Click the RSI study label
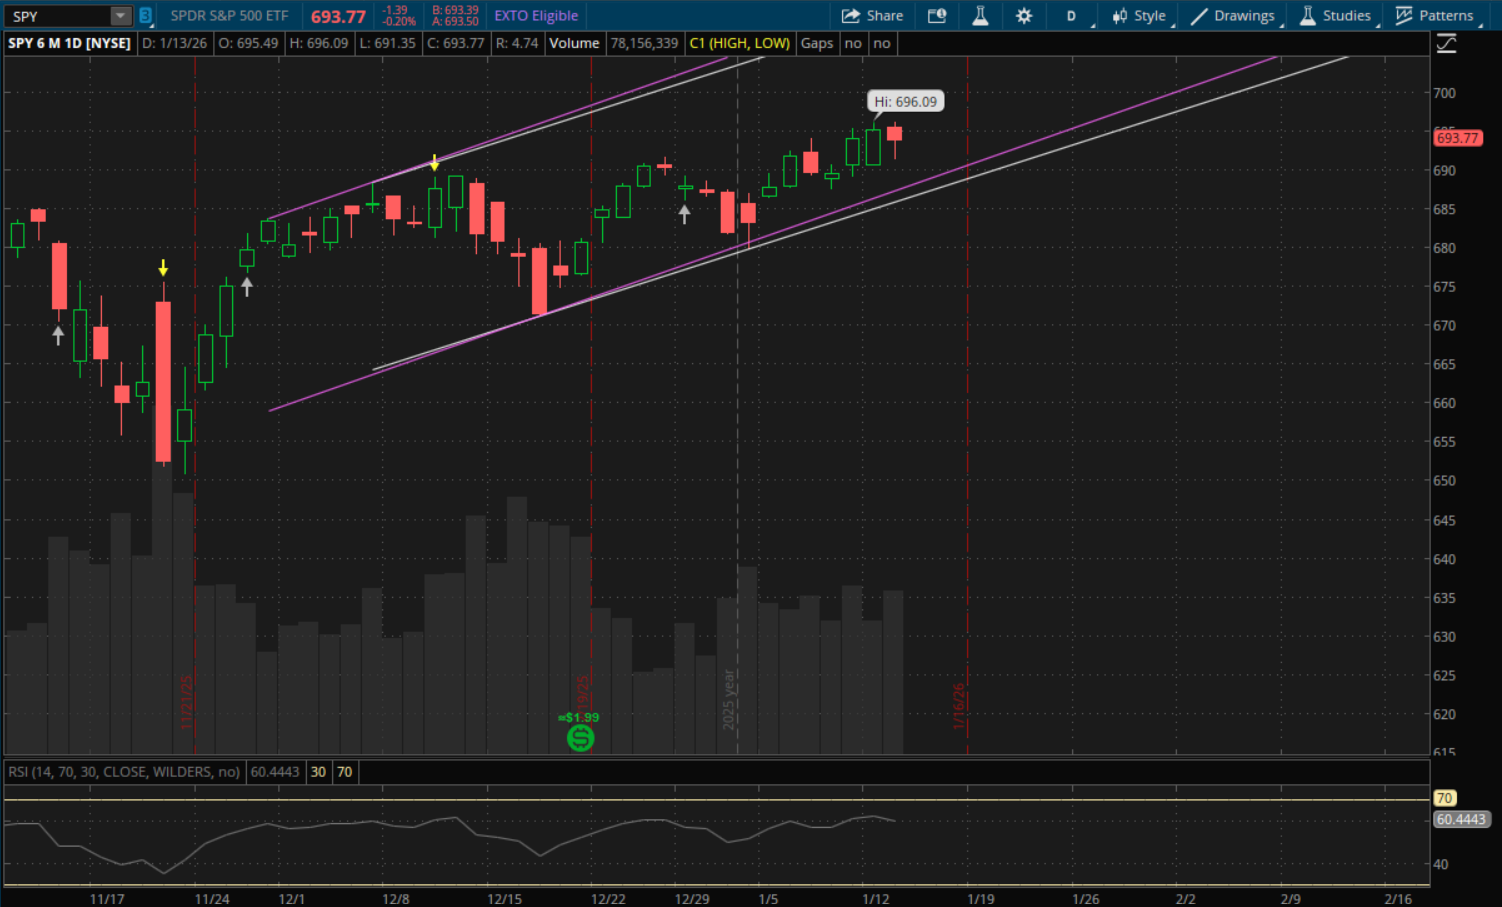1502x907 pixels. tap(124, 772)
